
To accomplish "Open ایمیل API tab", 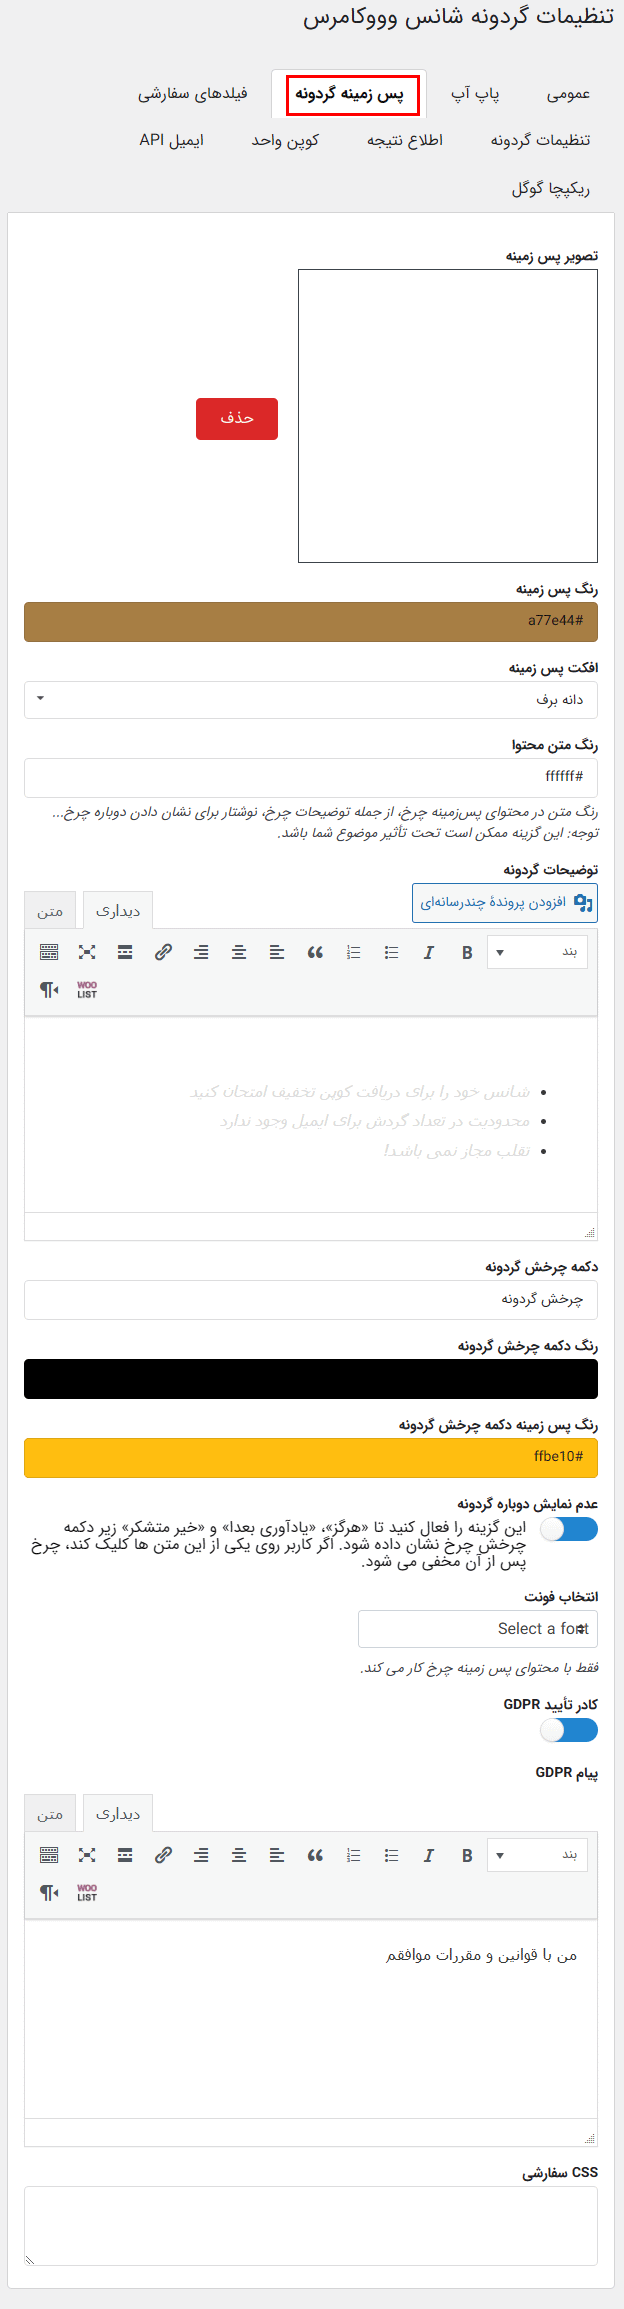I will click(x=171, y=140).
